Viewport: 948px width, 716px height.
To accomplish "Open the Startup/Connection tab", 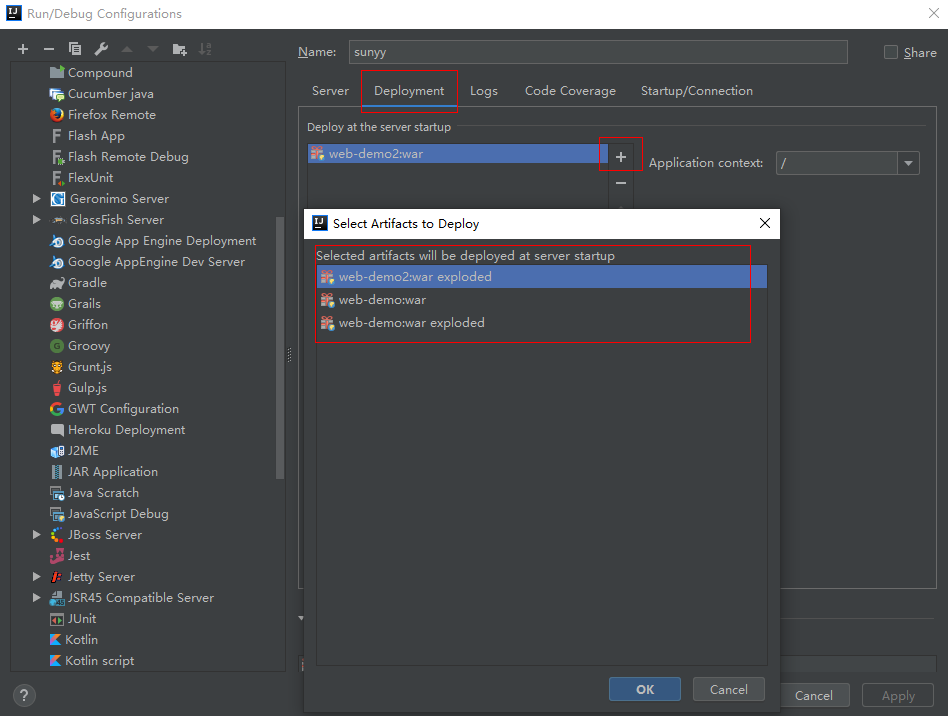I will click(696, 91).
